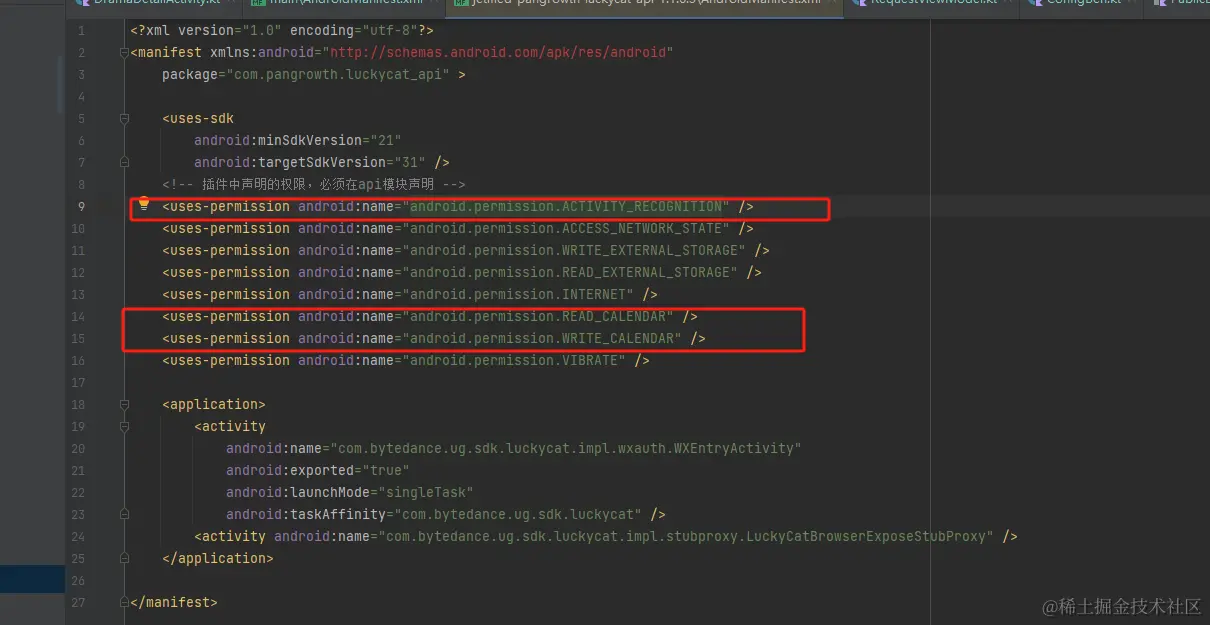
Task: Switch to the ConfigBen.kt editor tab
Action: click(1080, 4)
